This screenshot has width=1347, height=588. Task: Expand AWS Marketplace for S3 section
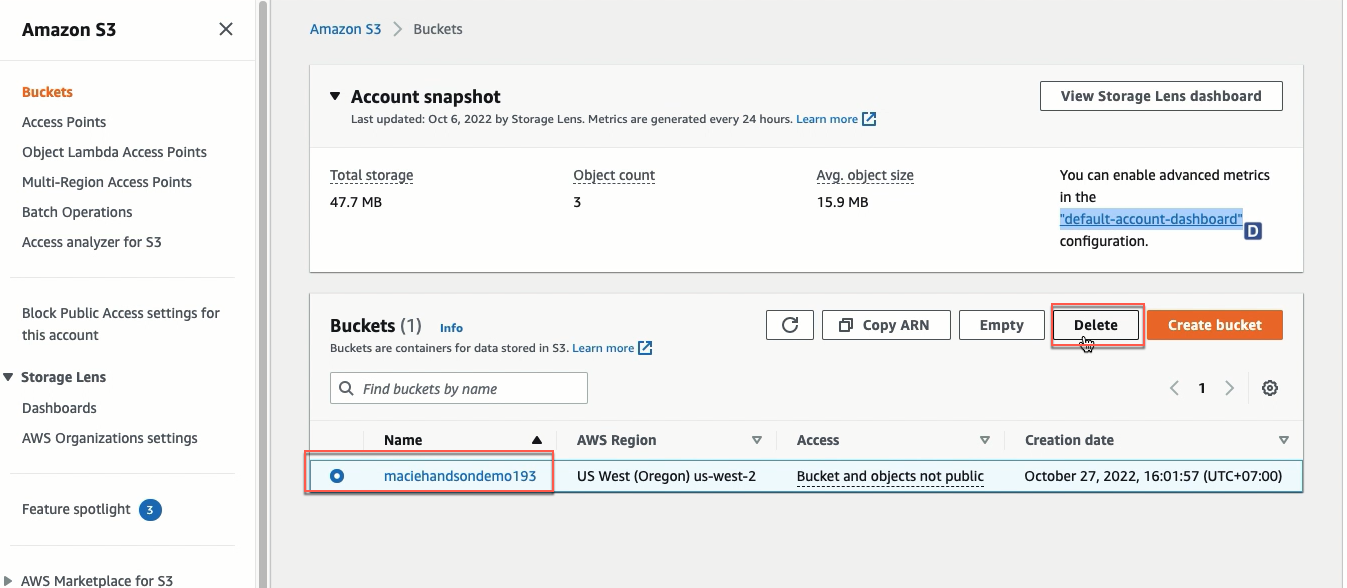(x=9, y=580)
